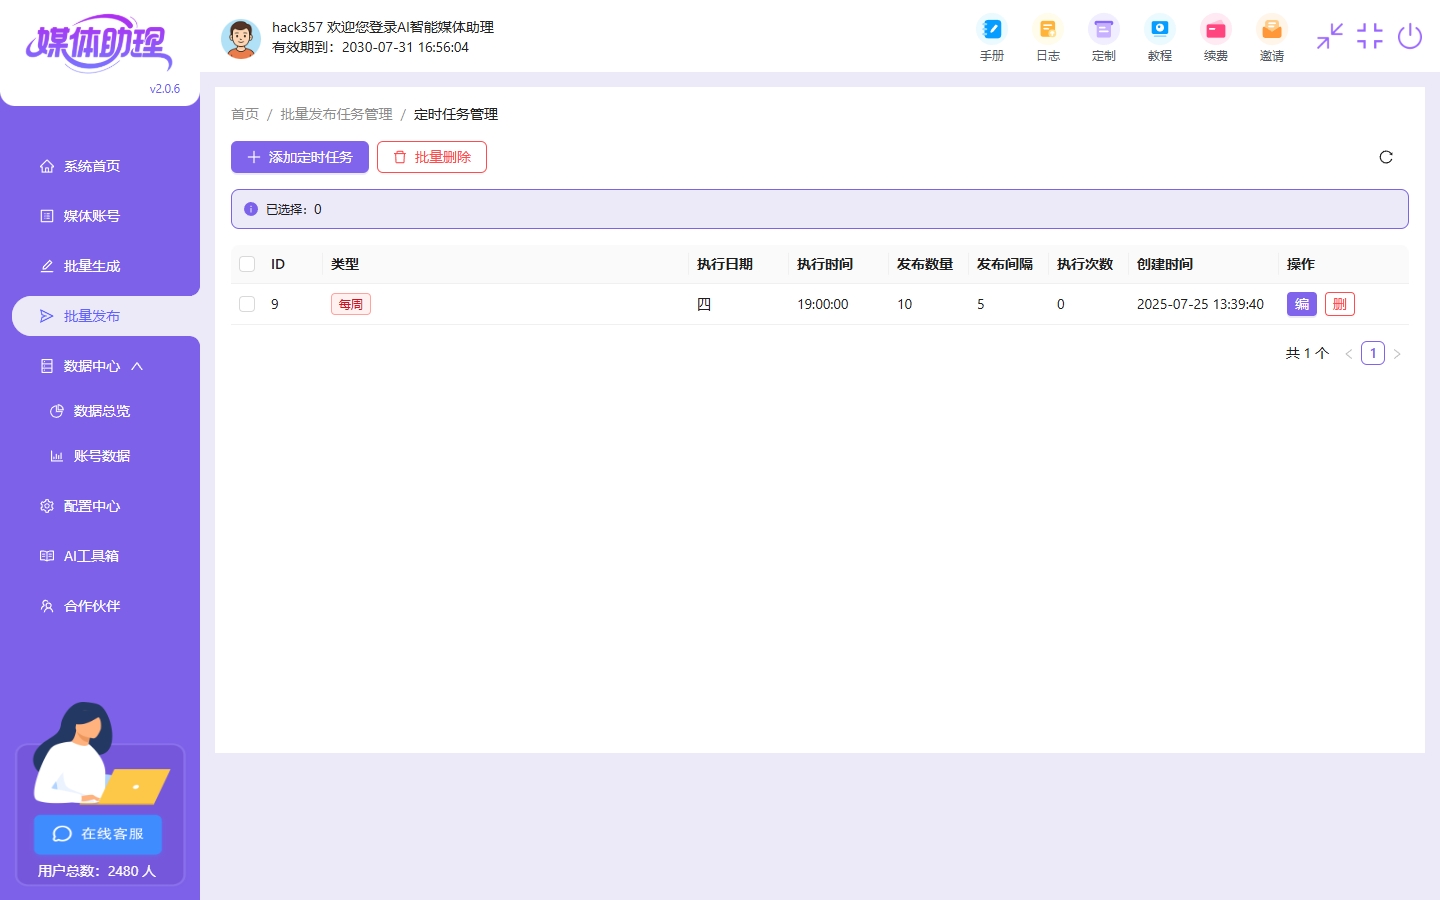1440x900 pixels.
Task: Click the power logout icon
Action: coord(1410,36)
